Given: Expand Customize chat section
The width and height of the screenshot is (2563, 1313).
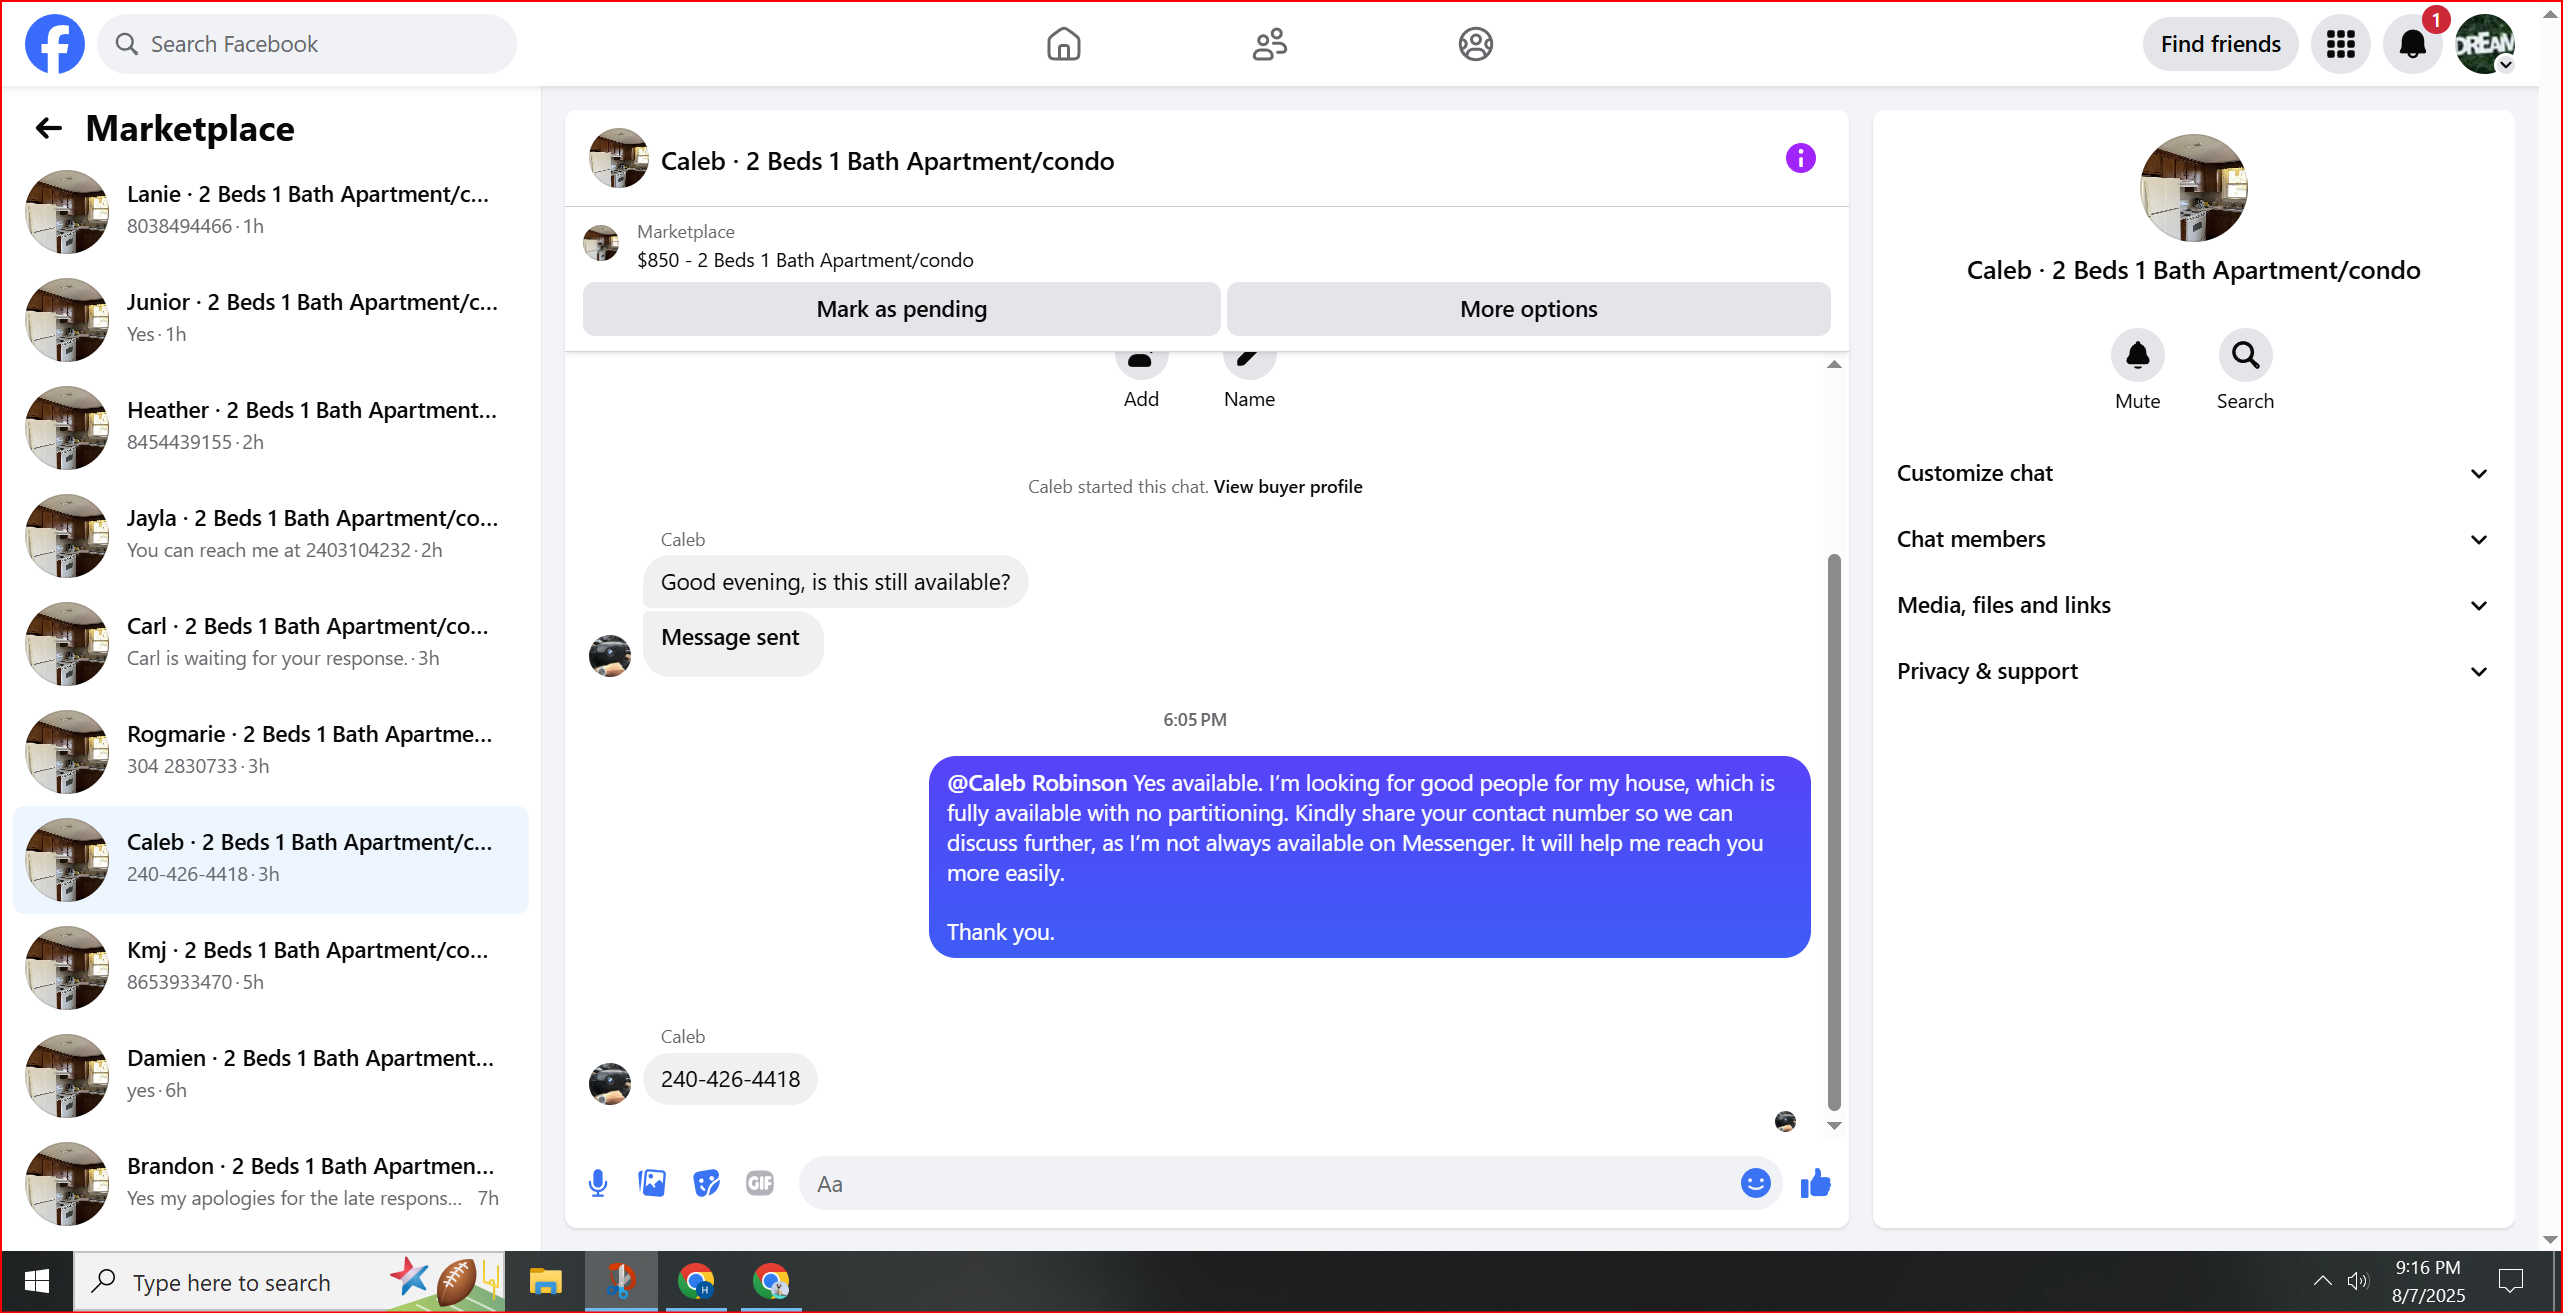Looking at the screenshot, I should pos(2193,473).
